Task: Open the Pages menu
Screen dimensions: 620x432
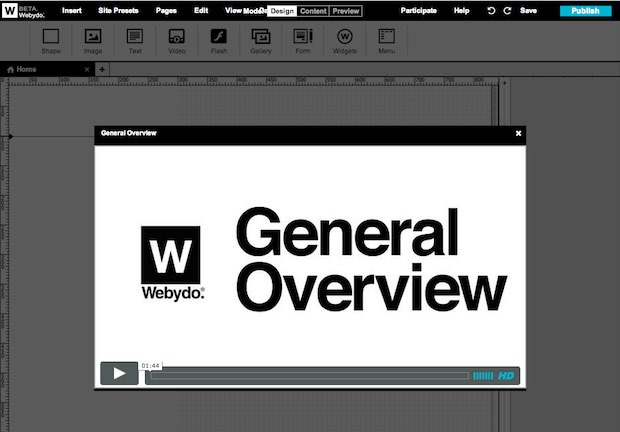Action: coord(166,11)
